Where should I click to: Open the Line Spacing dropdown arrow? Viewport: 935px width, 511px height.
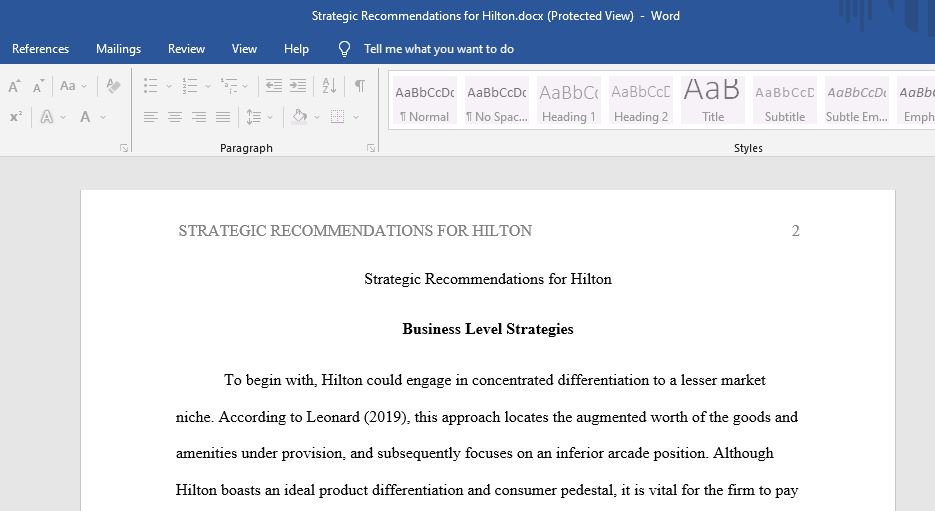270,117
